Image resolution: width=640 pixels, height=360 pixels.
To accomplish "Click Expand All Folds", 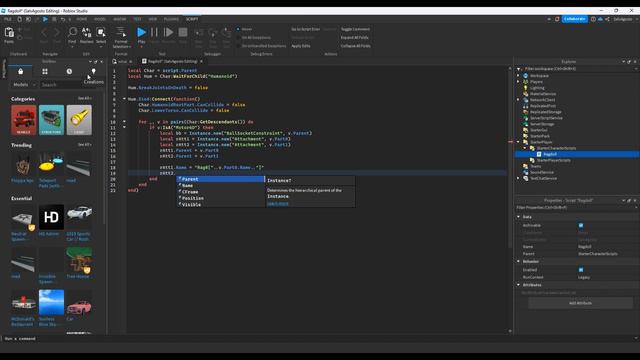I will (354, 38).
